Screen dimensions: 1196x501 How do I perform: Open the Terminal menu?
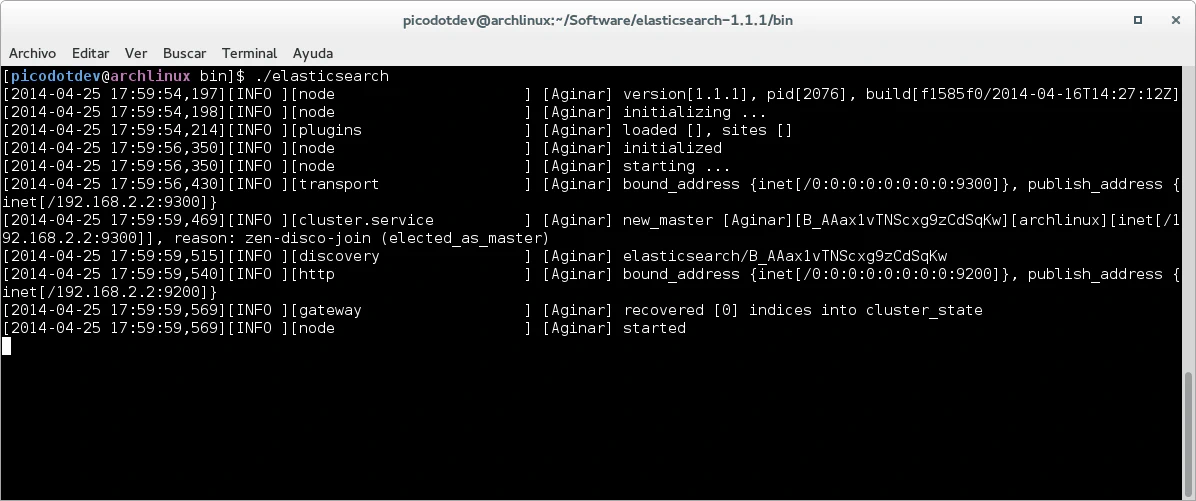249,53
